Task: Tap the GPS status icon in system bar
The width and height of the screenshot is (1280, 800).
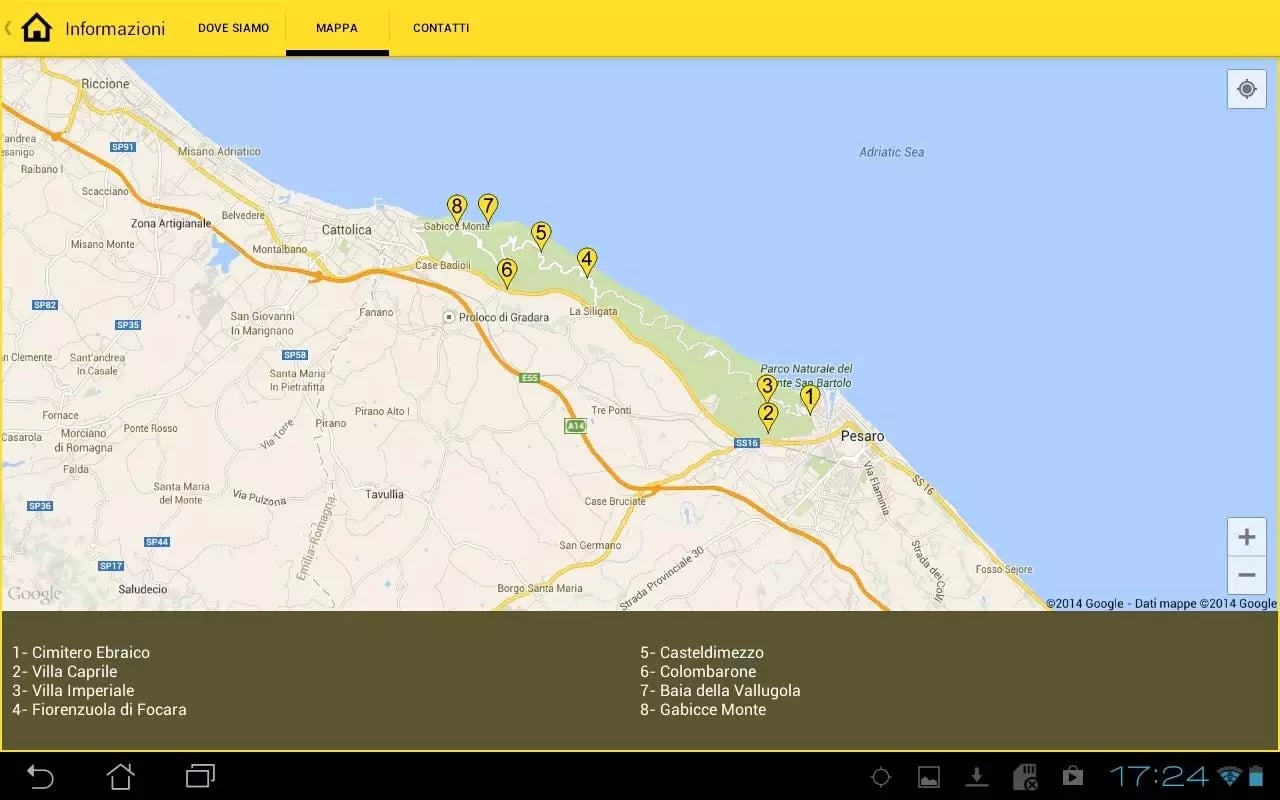Action: (881, 777)
